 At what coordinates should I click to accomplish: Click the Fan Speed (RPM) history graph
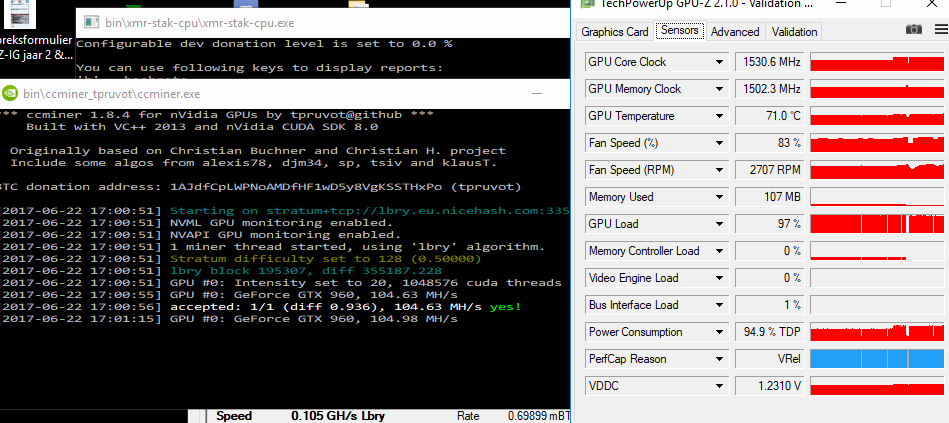tap(877, 170)
